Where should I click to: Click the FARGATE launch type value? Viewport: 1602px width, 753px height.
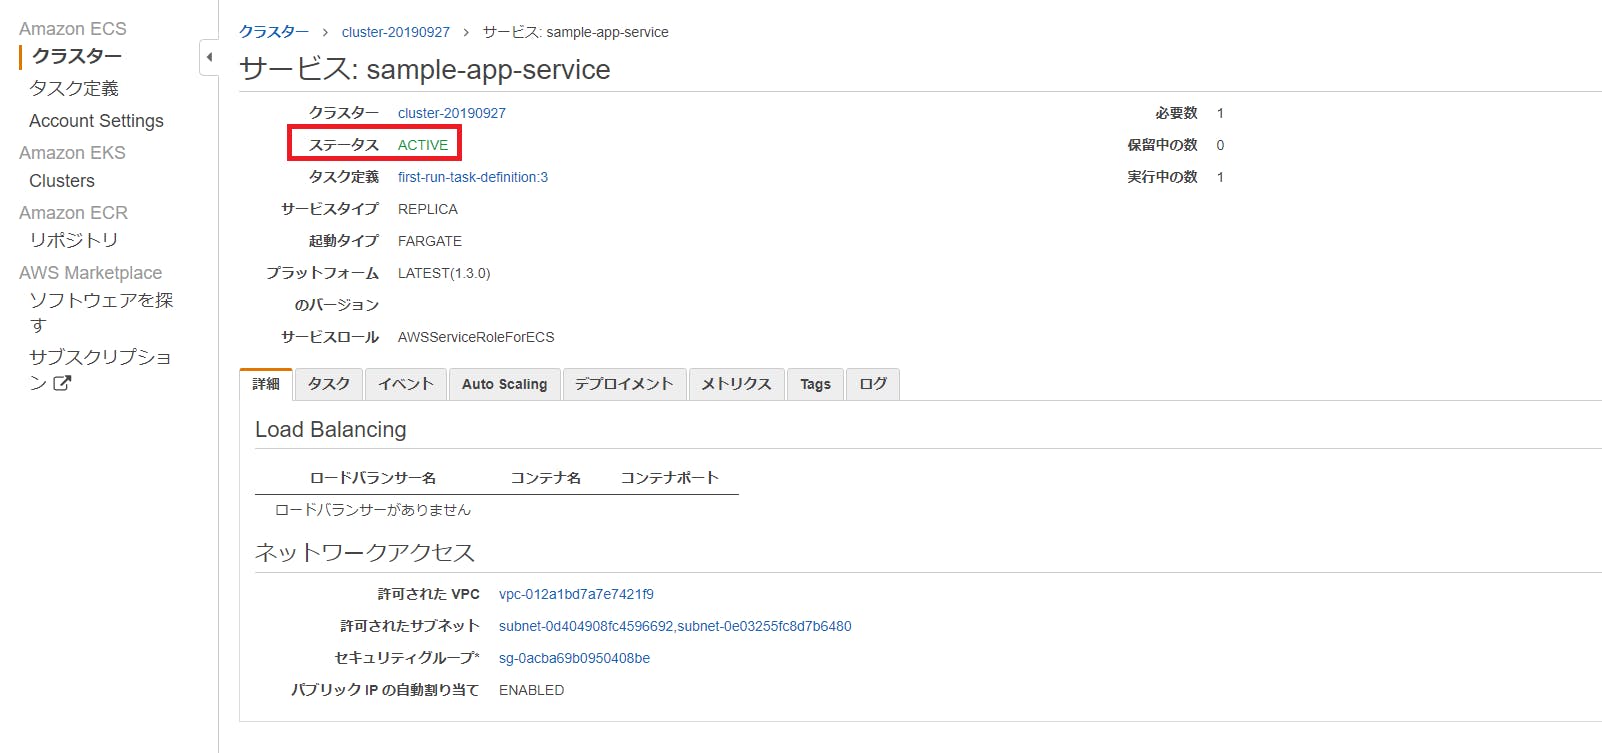(x=430, y=241)
